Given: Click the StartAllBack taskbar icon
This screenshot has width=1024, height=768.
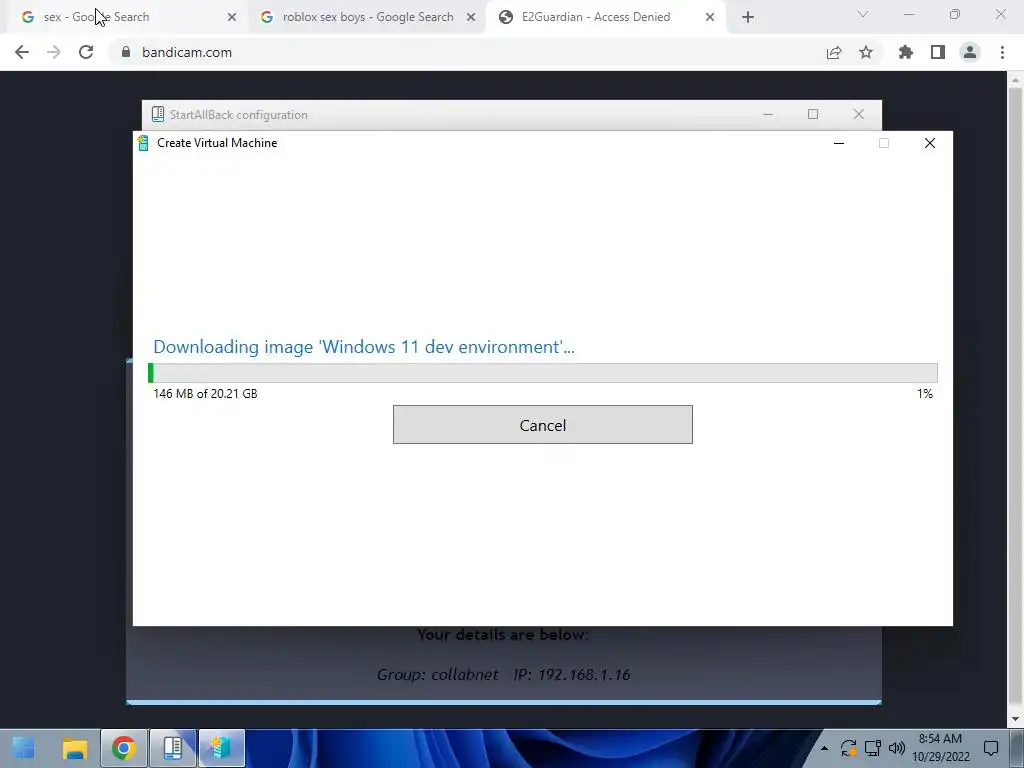Looking at the screenshot, I should click(x=173, y=748).
